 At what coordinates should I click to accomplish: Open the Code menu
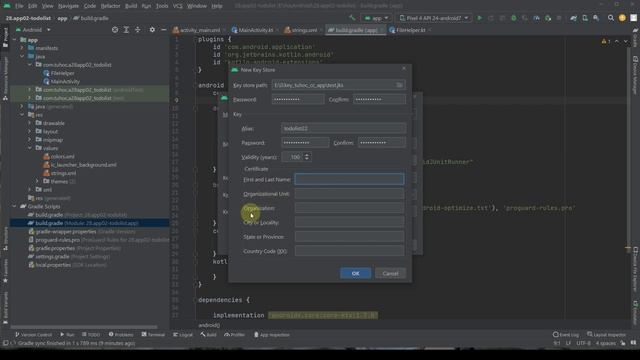tap(89, 6)
